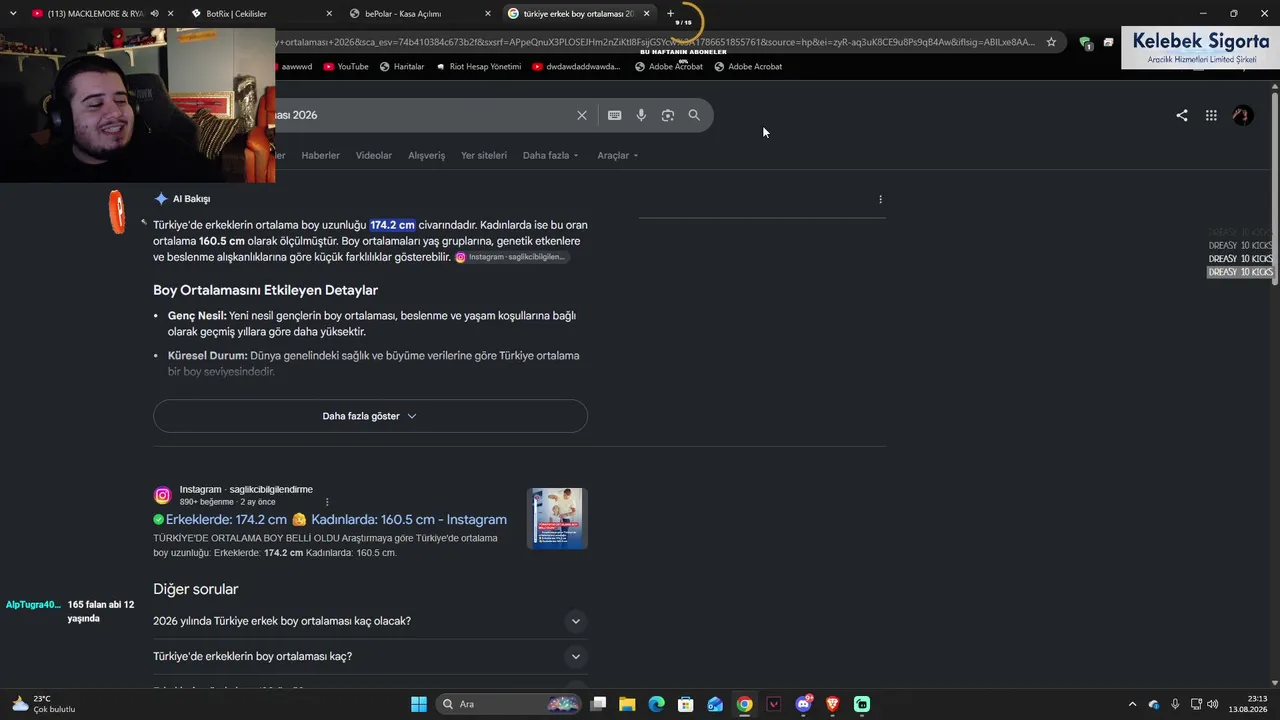The width and height of the screenshot is (1280, 720).
Task: Open the Instagram result thumbnail image
Action: point(557,518)
